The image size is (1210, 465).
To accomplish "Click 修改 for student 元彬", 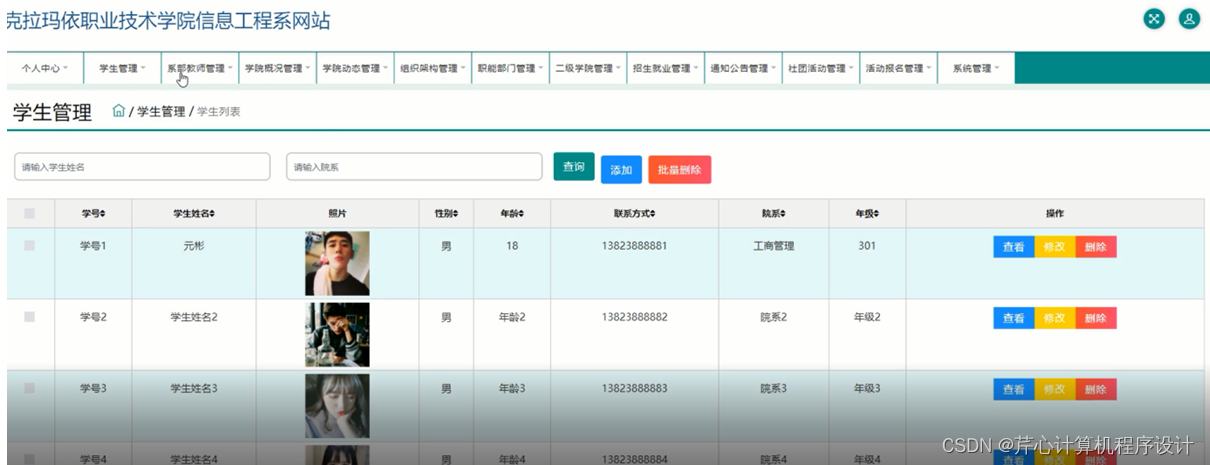I will coord(1055,247).
